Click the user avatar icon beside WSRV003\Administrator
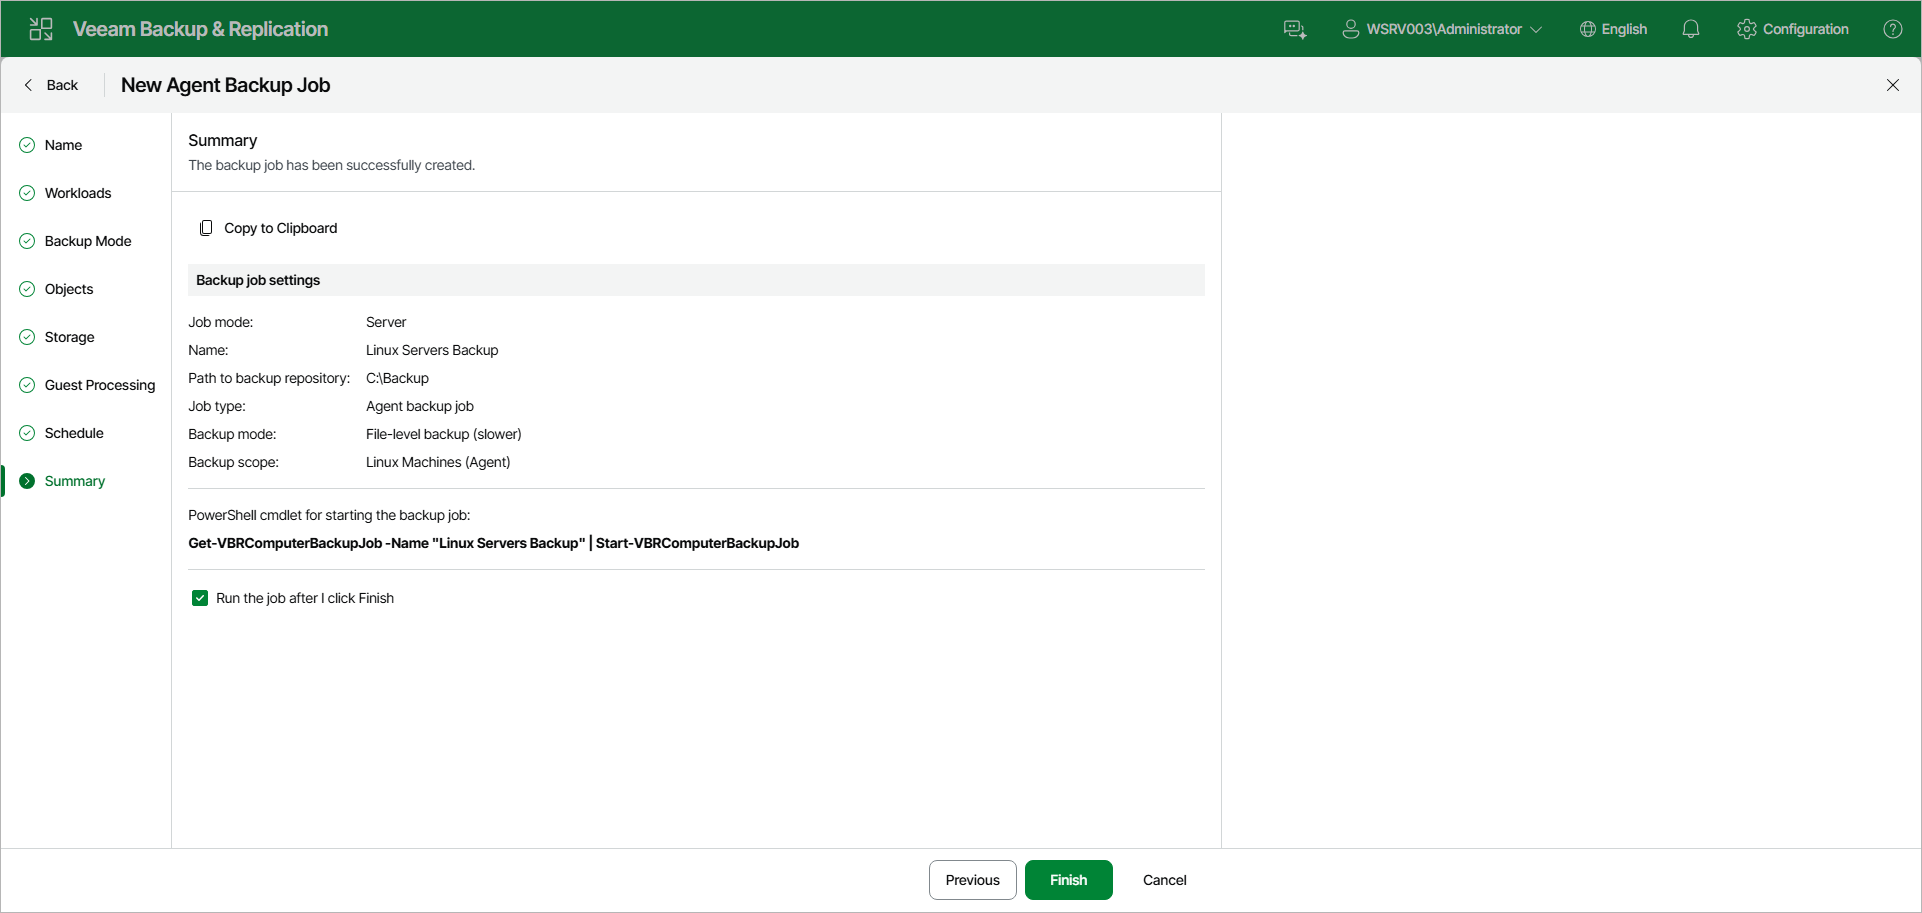The height and width of the screenshot is (913, 1922). [x=1350, y=29]
